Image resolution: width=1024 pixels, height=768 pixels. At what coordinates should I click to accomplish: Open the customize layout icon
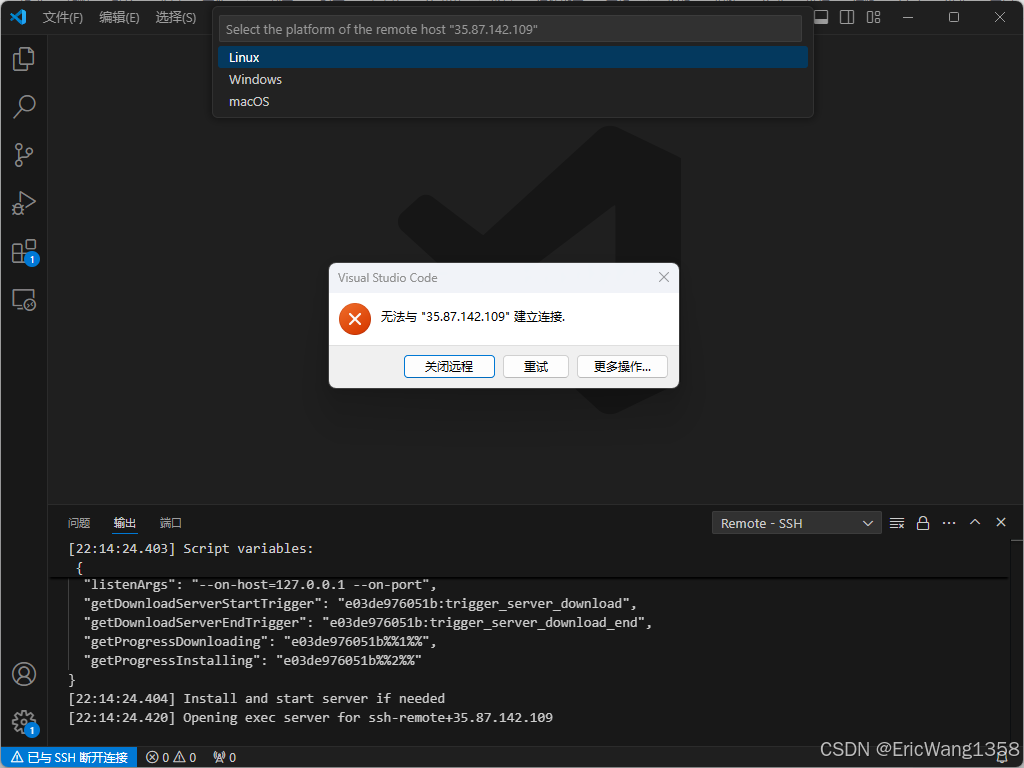[874, 17]
